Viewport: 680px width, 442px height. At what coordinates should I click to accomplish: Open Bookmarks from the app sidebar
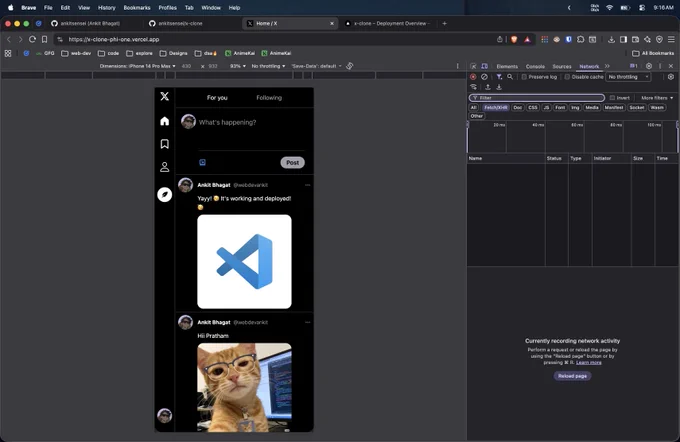164,144
